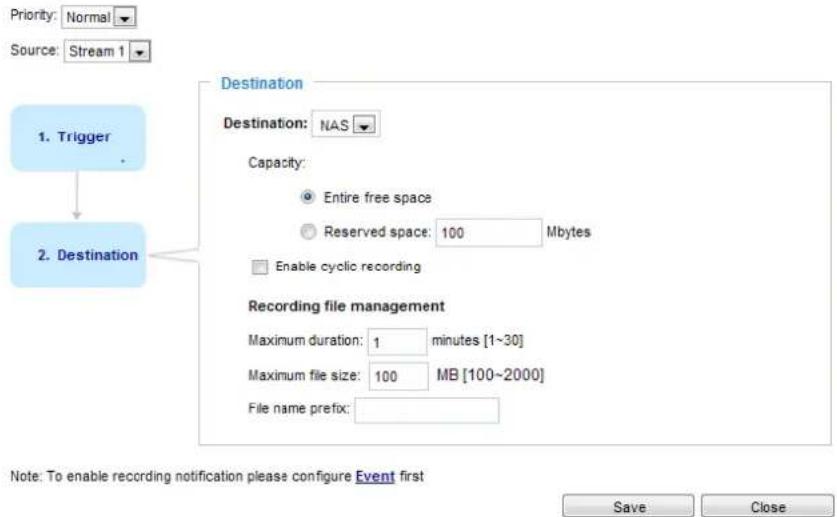The height and width of the screenshot is (517, 837).
Task: Click the Enable cyclic recording label
Action: pyautogui.click(x=348, y=266)
